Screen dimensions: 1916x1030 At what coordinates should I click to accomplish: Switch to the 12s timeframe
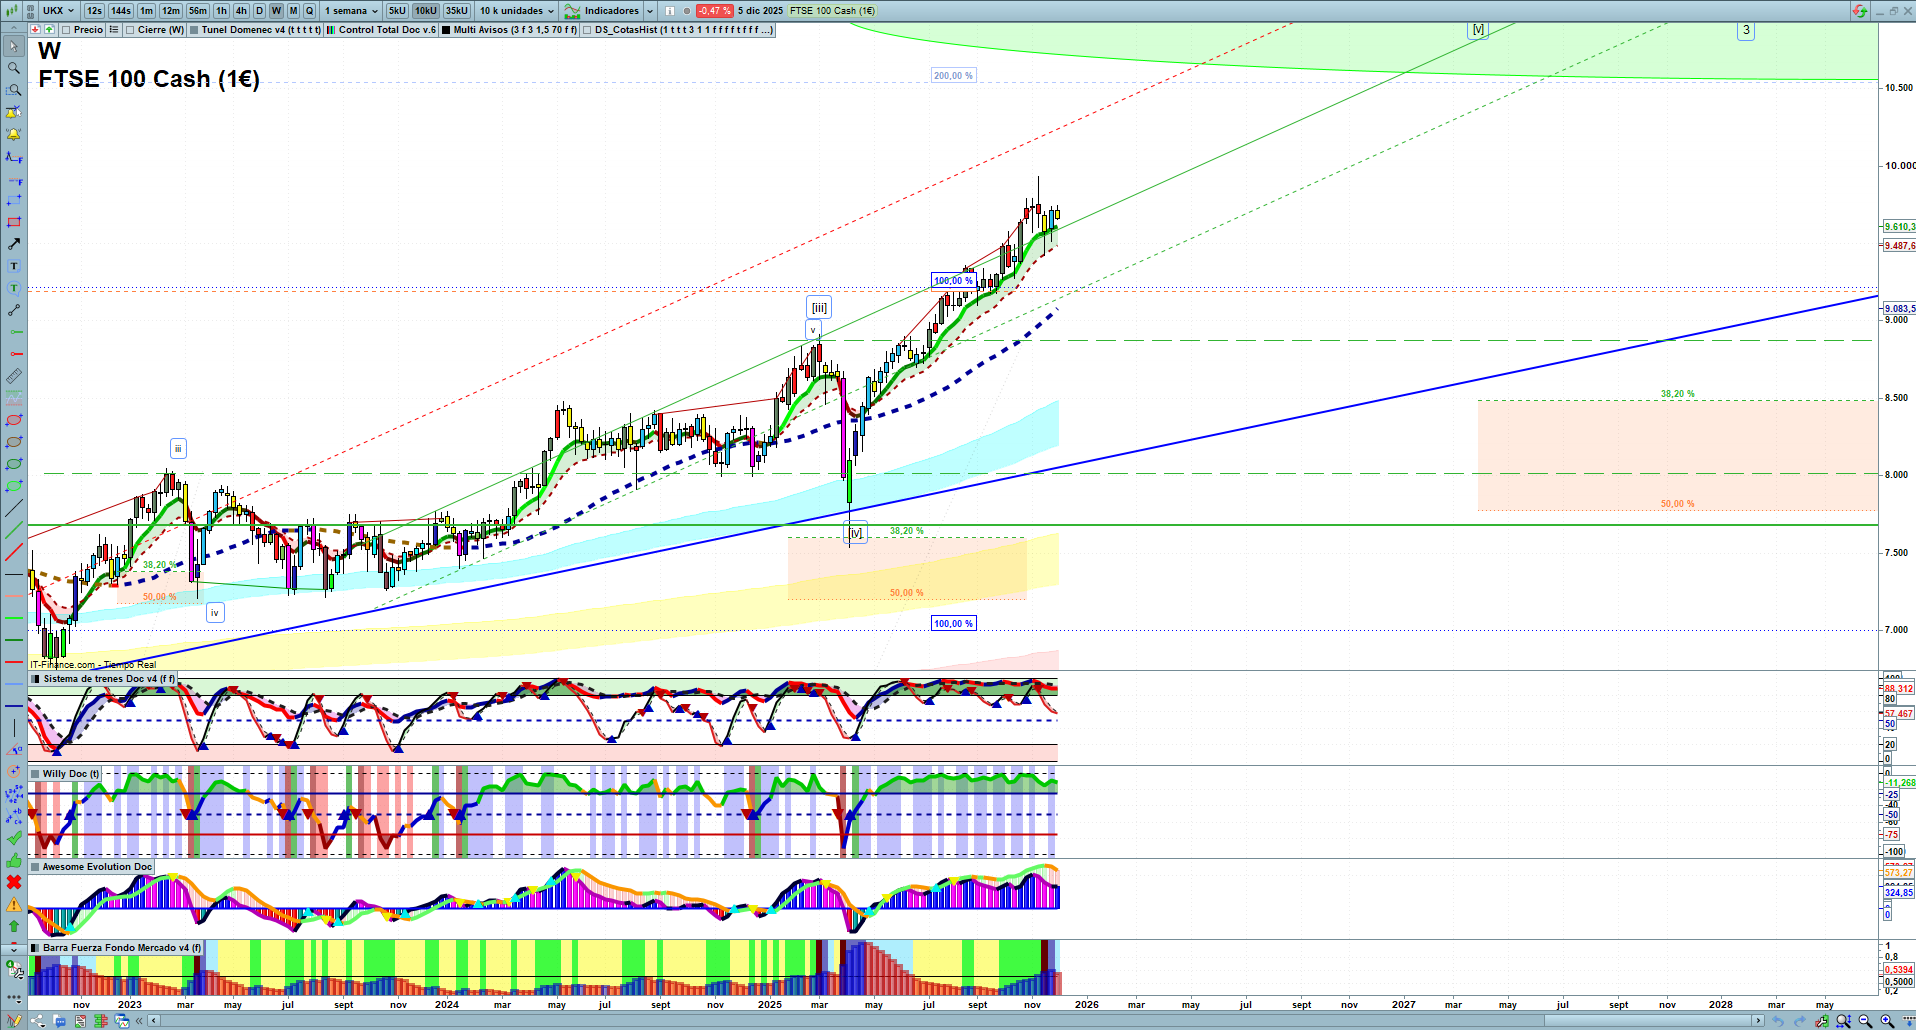pyautogui.click(x=94, y=11)
